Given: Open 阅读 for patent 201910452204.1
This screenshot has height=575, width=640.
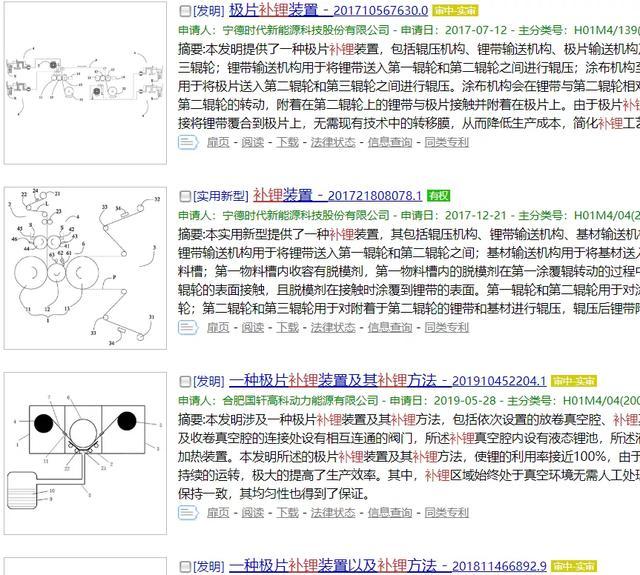Looking at the screenshot, I should (253, 512).
